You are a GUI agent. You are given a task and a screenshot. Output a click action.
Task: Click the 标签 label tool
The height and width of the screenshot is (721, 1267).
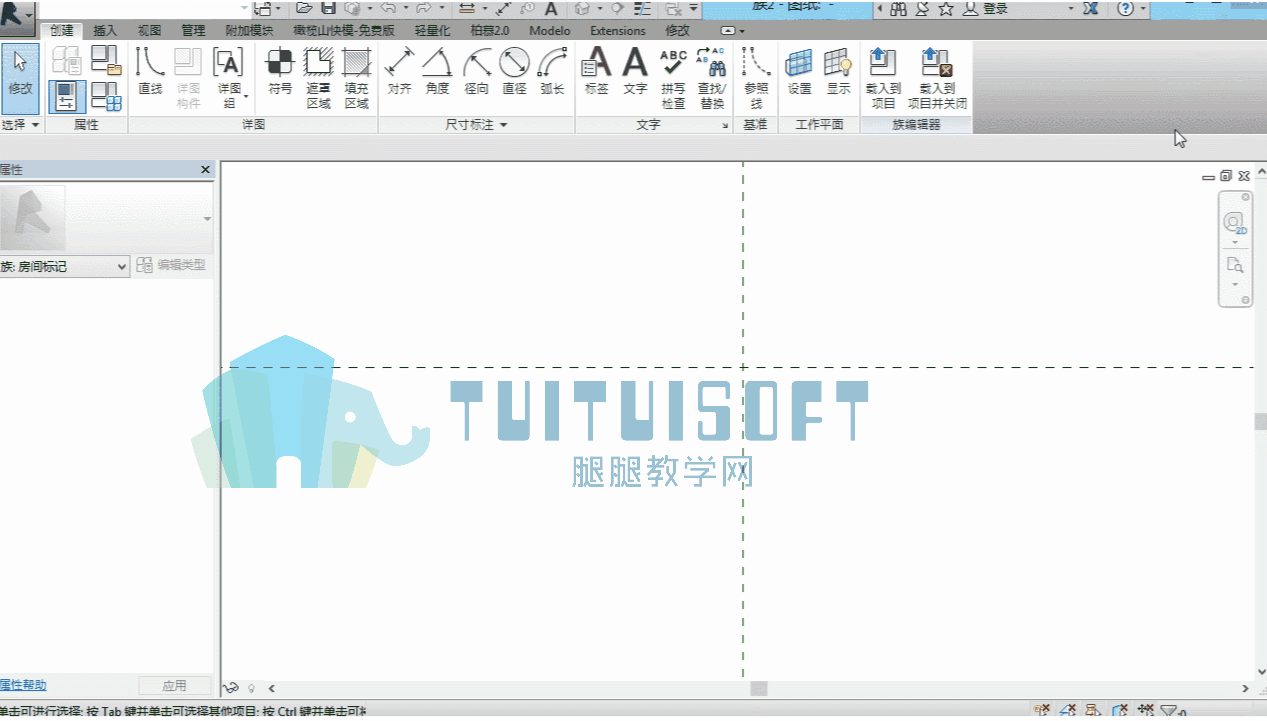596,72
